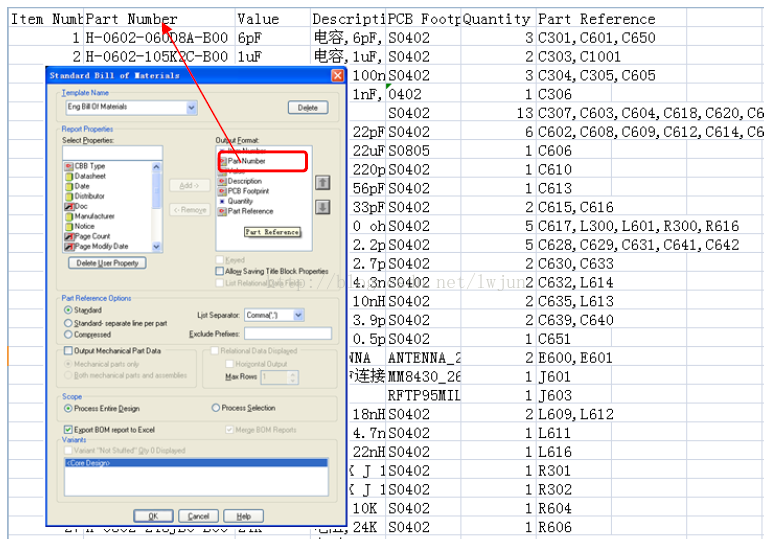Select Standard- separate line per part
The width and height of the screenshot is (772, 543).
coord(68,323)
